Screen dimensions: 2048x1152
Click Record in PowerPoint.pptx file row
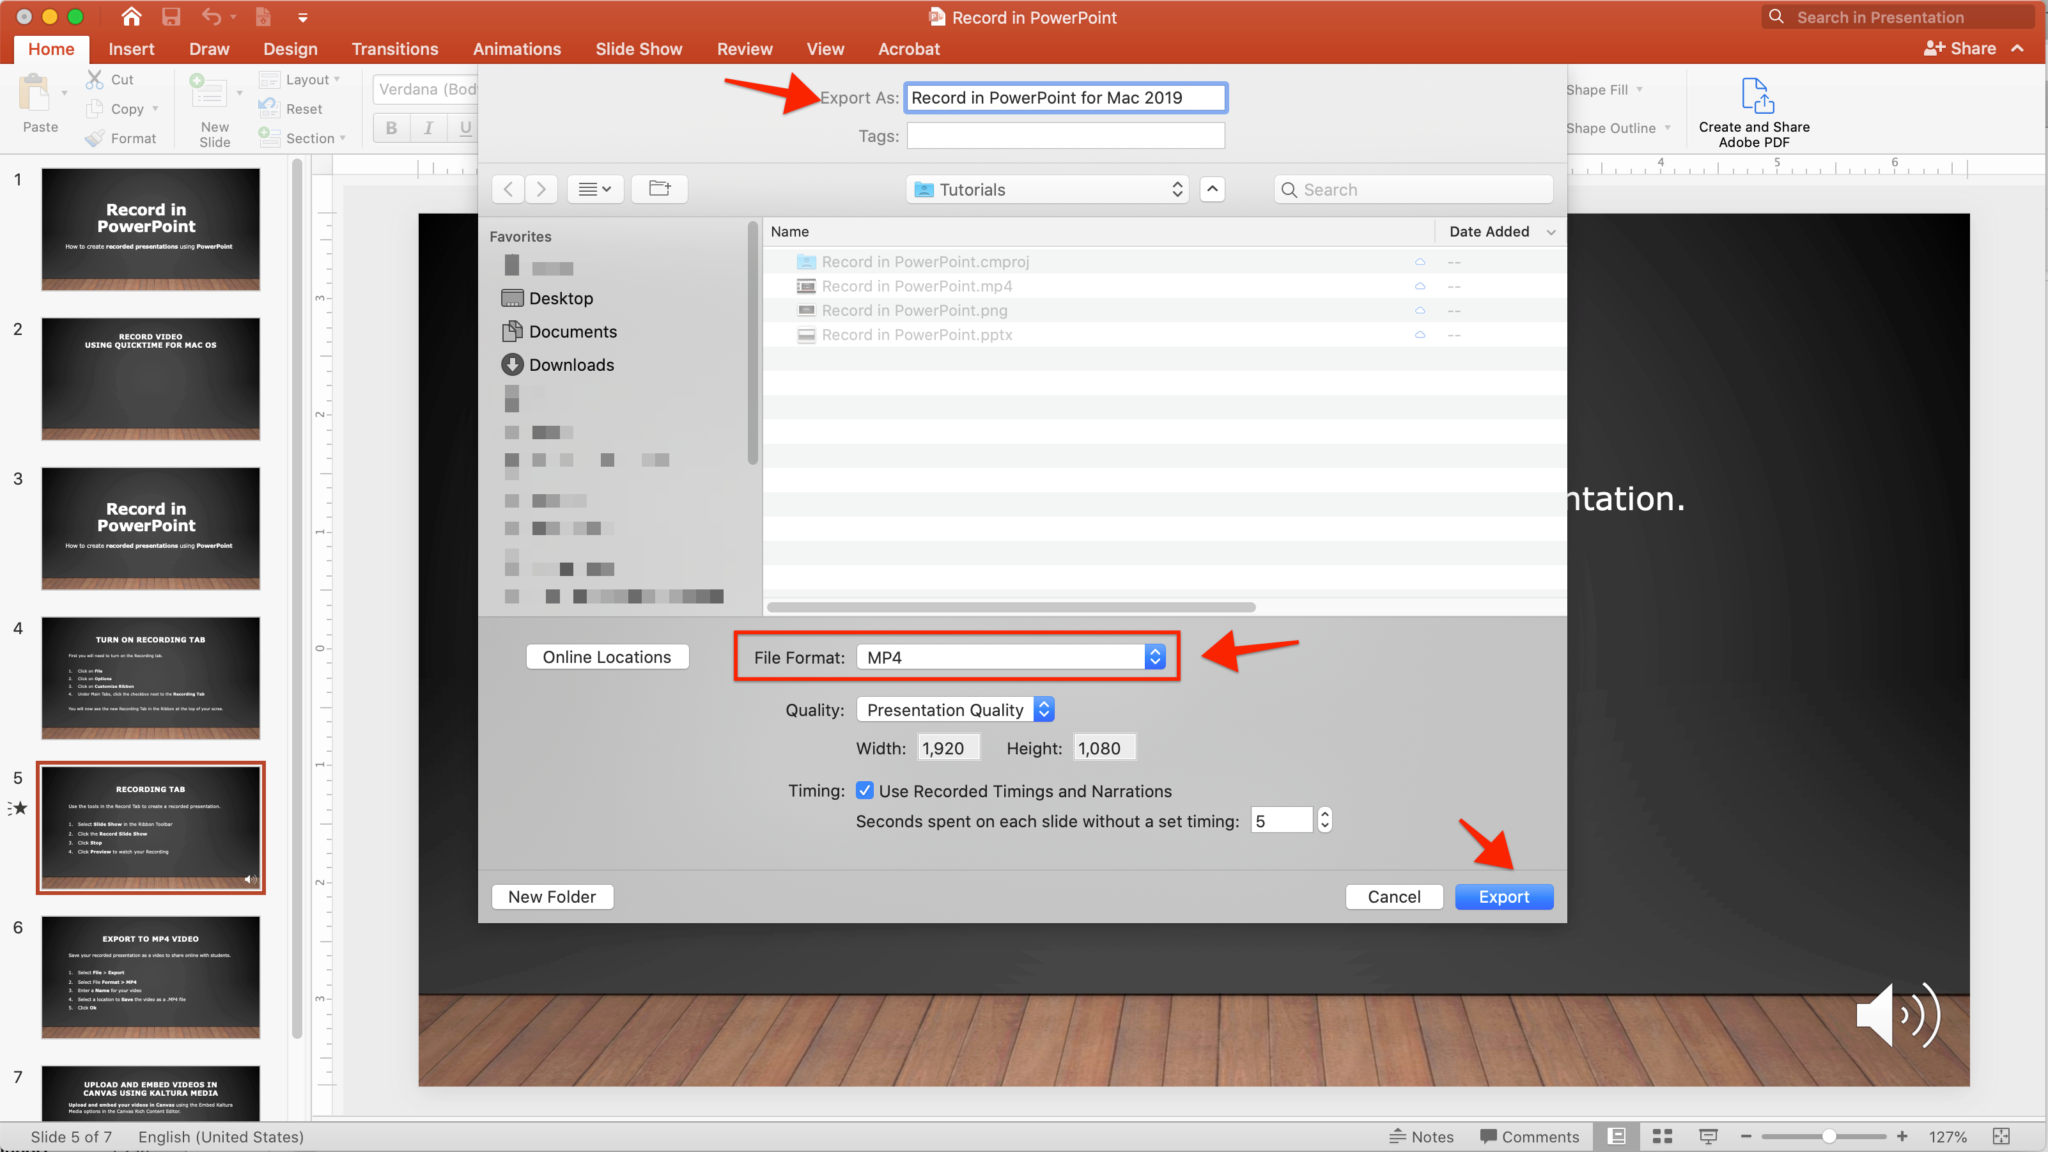click(1164, 335)
